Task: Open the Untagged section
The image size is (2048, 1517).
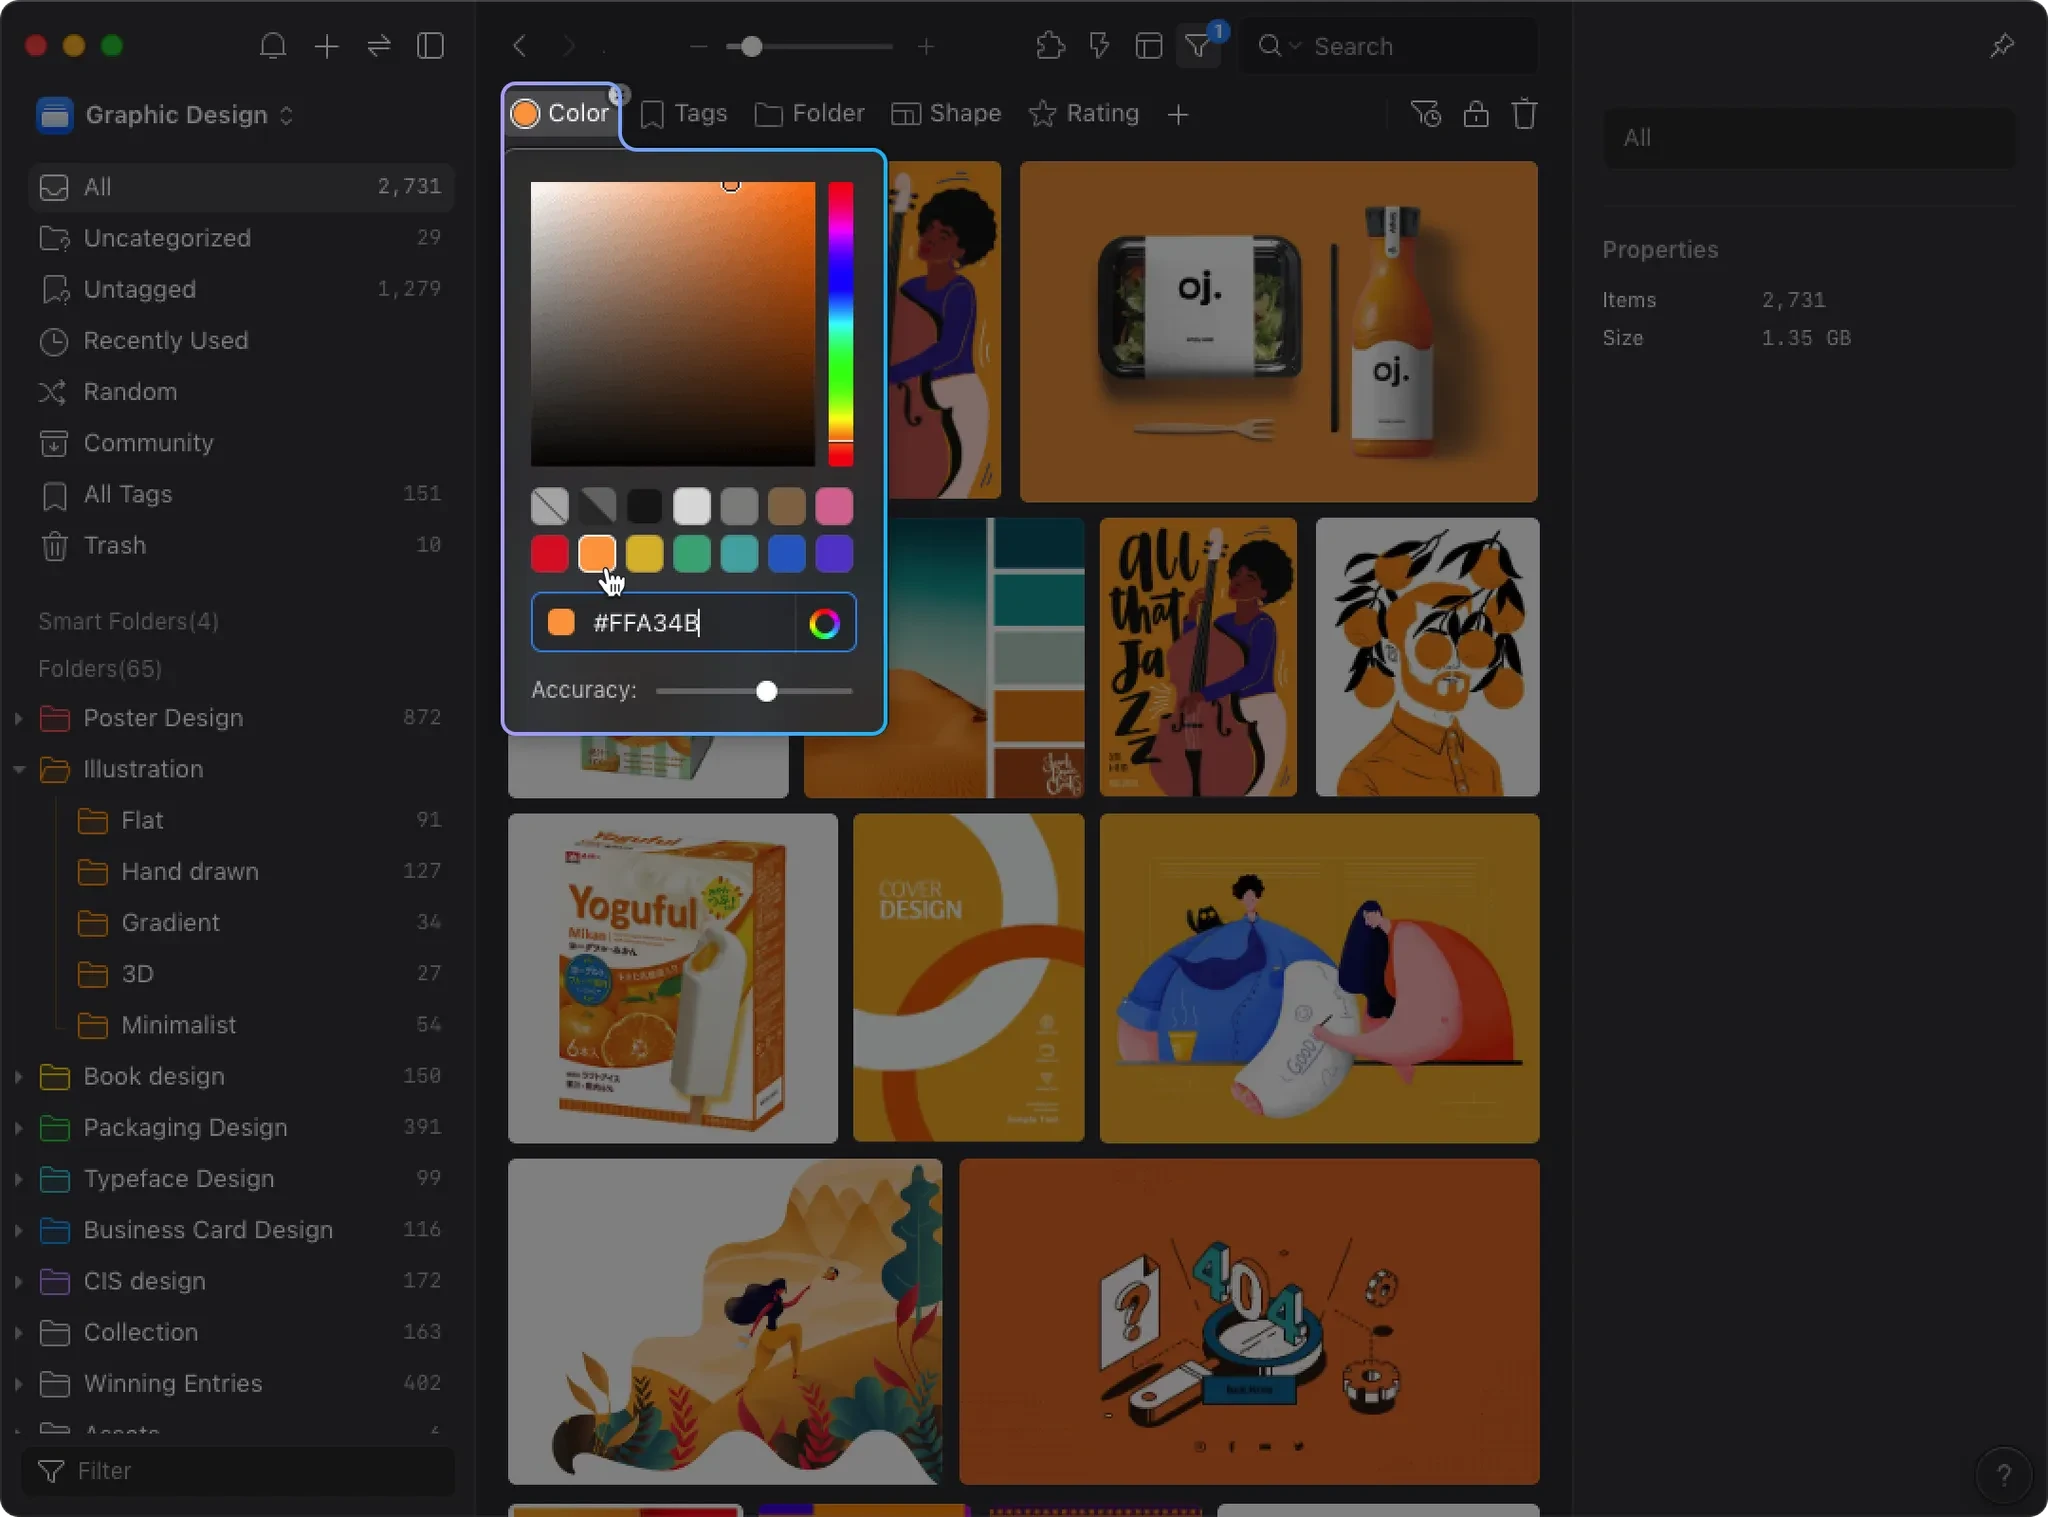Action: pos(241,289)
